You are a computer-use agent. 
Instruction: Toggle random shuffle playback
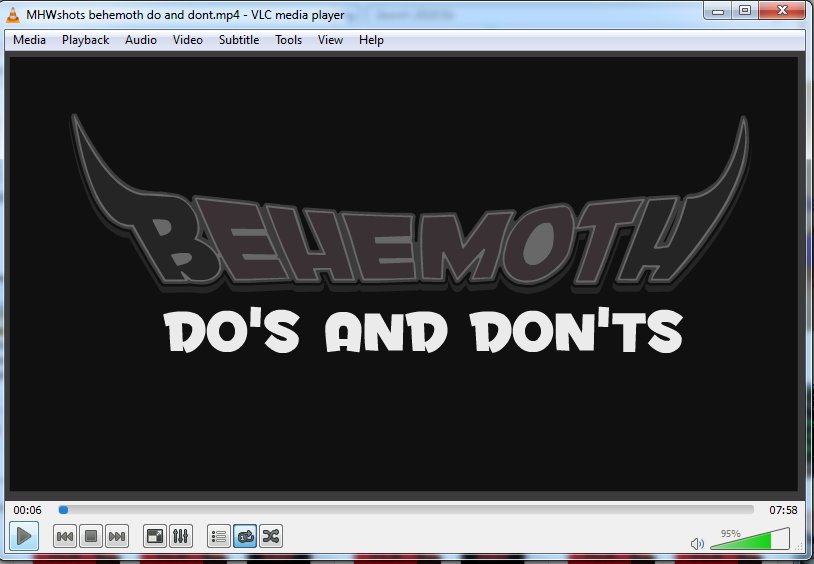point(271,536)
